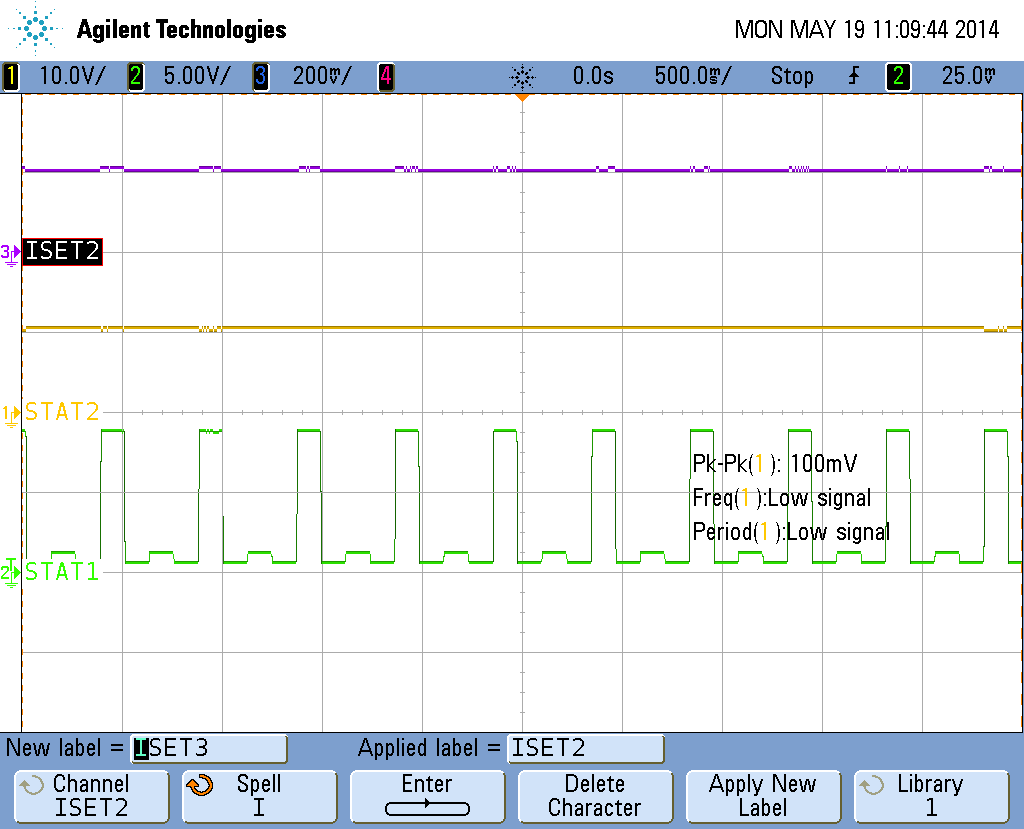1024x829 pixels.
Task: Select the channel 1 indicator in status bar
Action: (10, 76)
